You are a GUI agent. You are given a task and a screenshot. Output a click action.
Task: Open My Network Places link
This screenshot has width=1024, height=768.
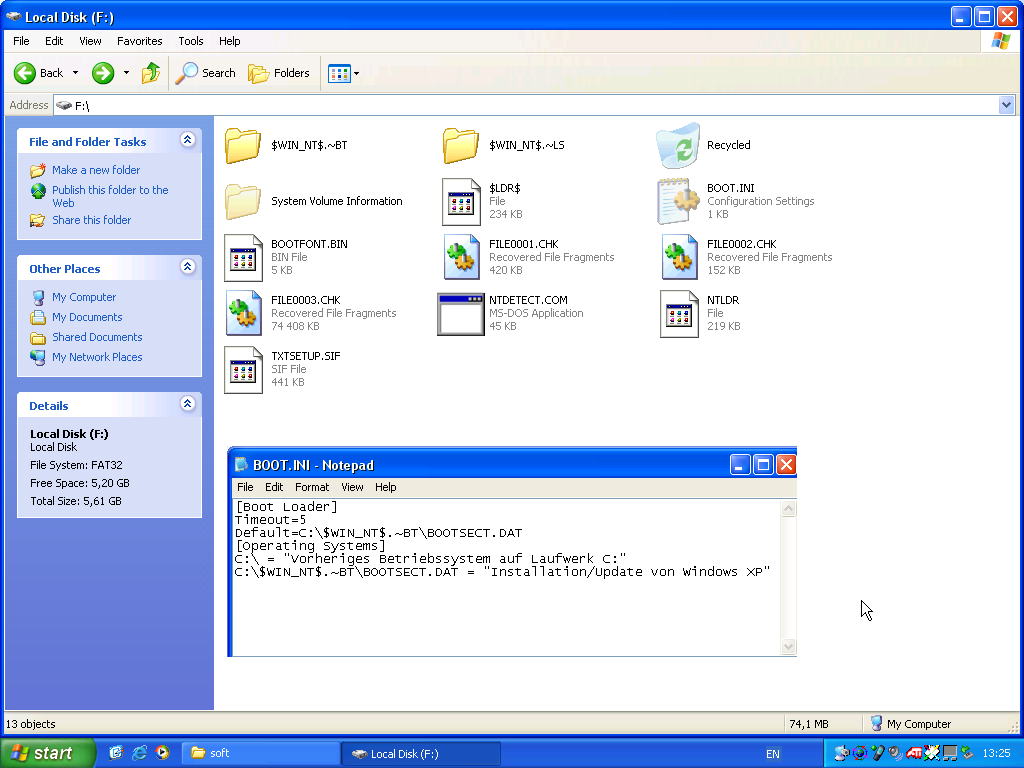tap(97, 358)
